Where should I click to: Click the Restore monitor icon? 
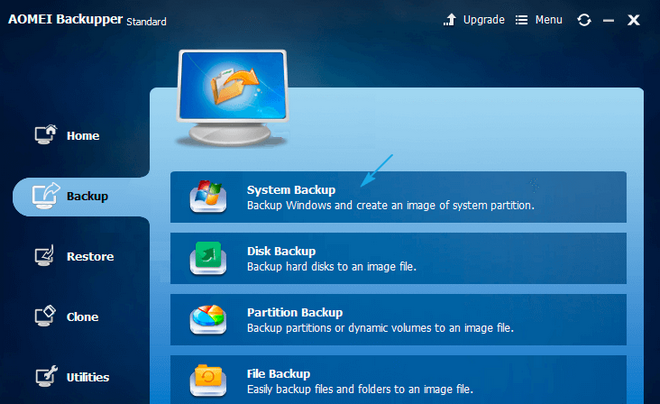[45, 255]
